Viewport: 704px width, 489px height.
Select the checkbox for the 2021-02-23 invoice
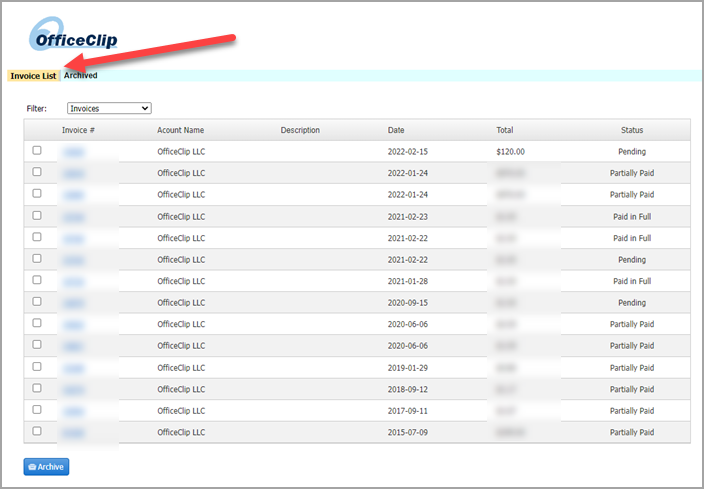(37, 216)
